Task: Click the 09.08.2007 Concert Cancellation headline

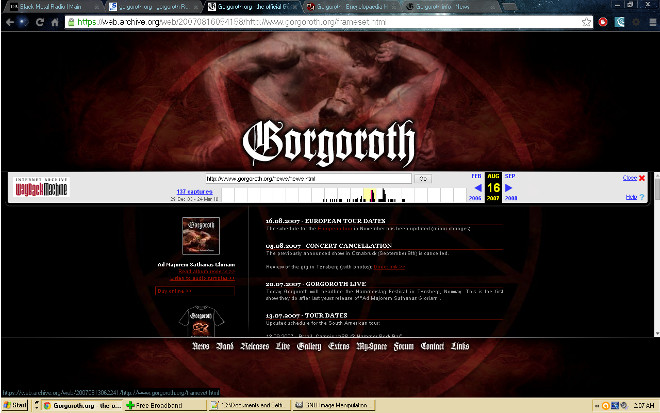Action: pos(328,245)
